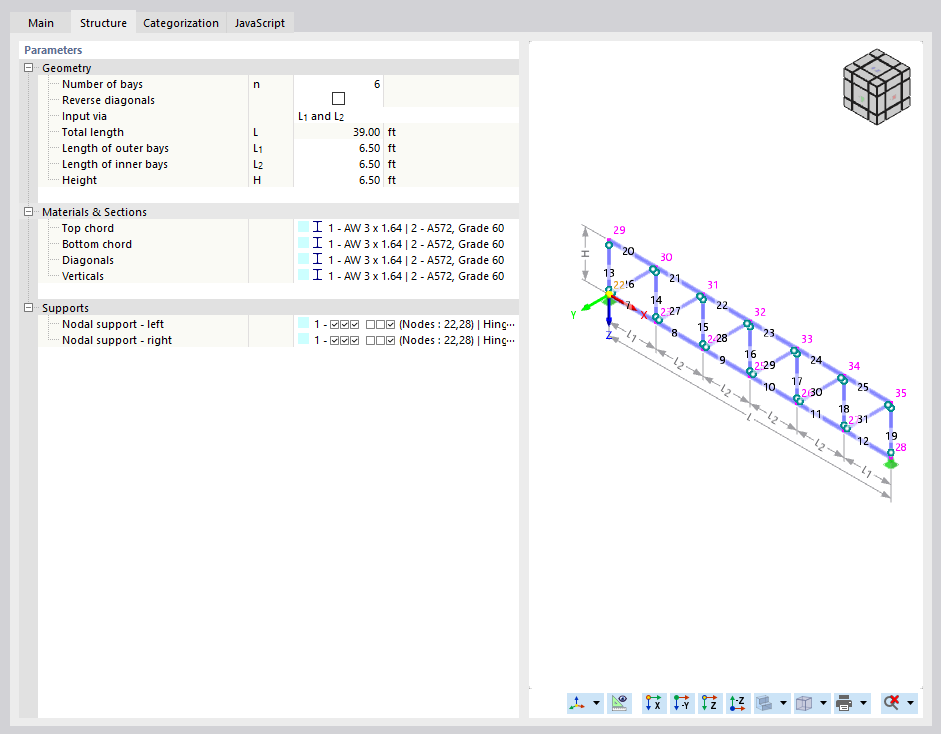Toggle the first support checkbox for Nodal support - left

pyautogui.click(x=334, y=324)
